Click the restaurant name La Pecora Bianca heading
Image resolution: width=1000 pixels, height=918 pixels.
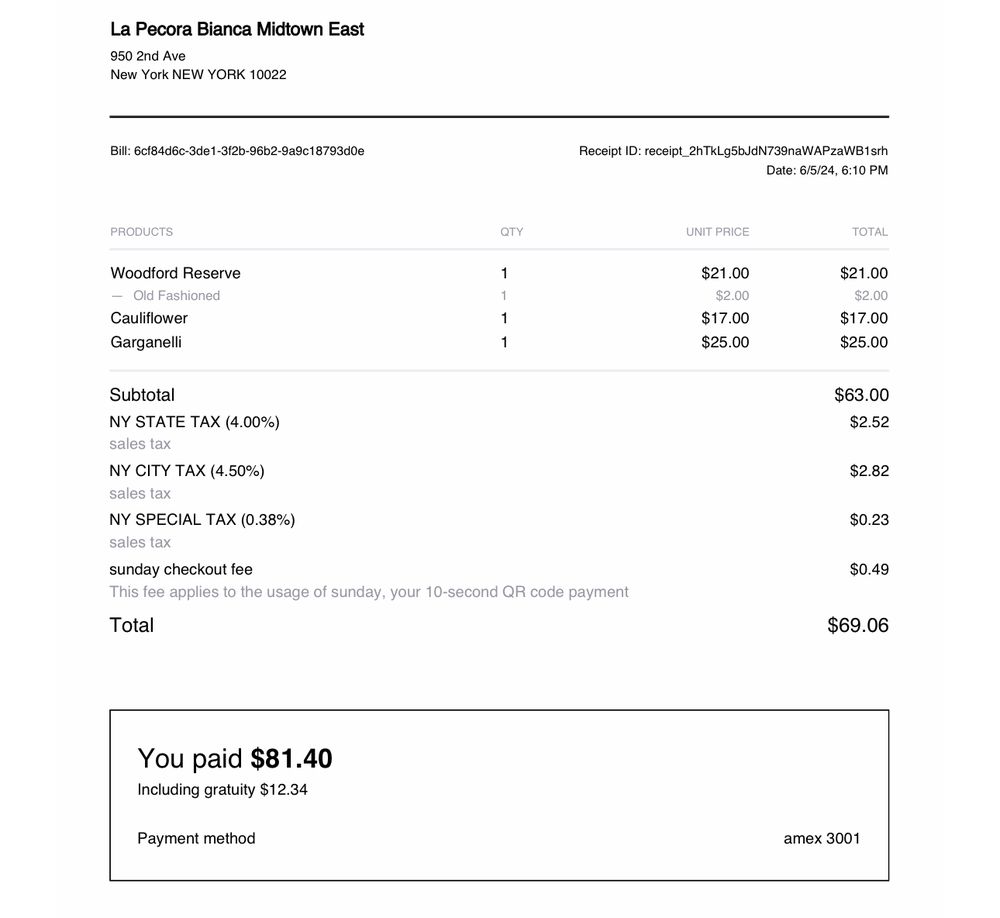pyautogui.click(x=237, y=29)
